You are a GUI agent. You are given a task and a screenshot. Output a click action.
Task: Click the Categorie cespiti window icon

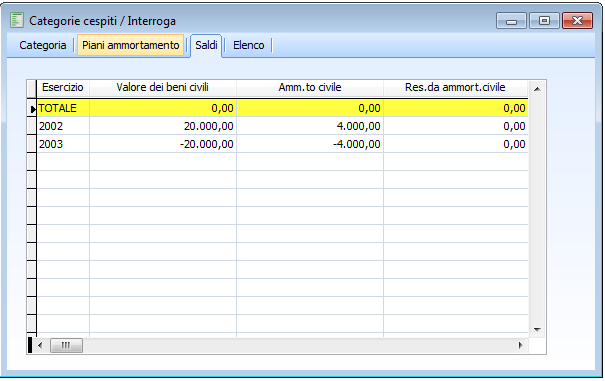click(17, 20)
